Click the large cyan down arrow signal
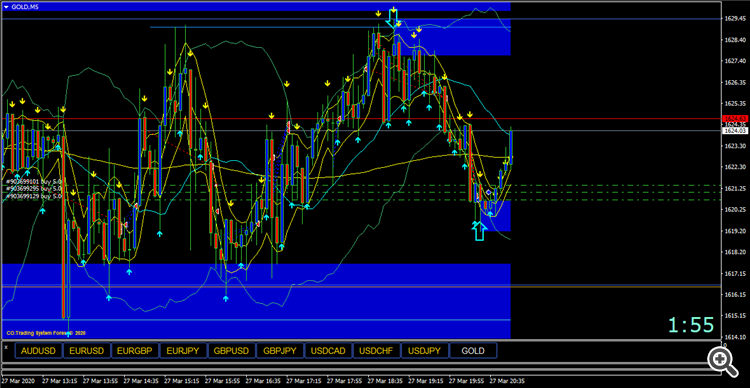This screenshot has width=750, height=388. tap(393, 18)
